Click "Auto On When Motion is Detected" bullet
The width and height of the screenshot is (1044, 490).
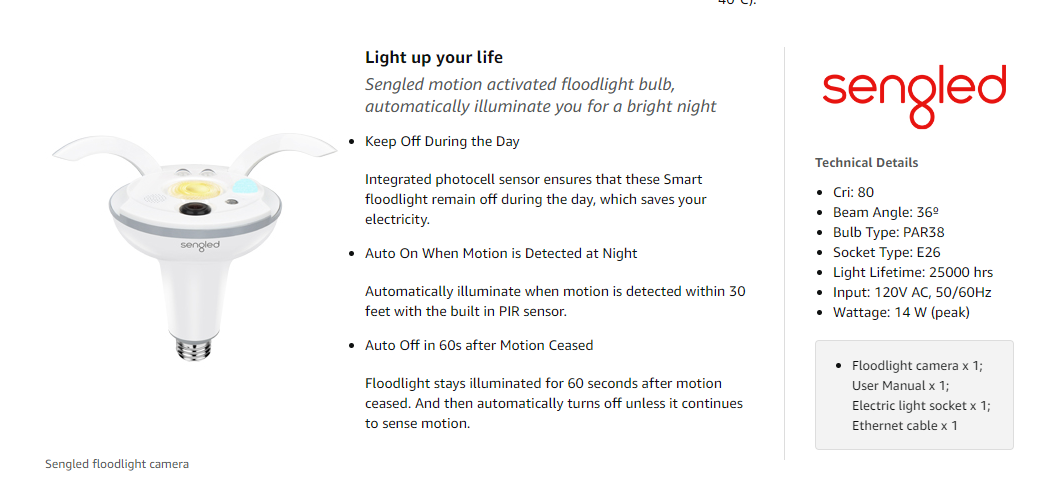pos(501,254)
